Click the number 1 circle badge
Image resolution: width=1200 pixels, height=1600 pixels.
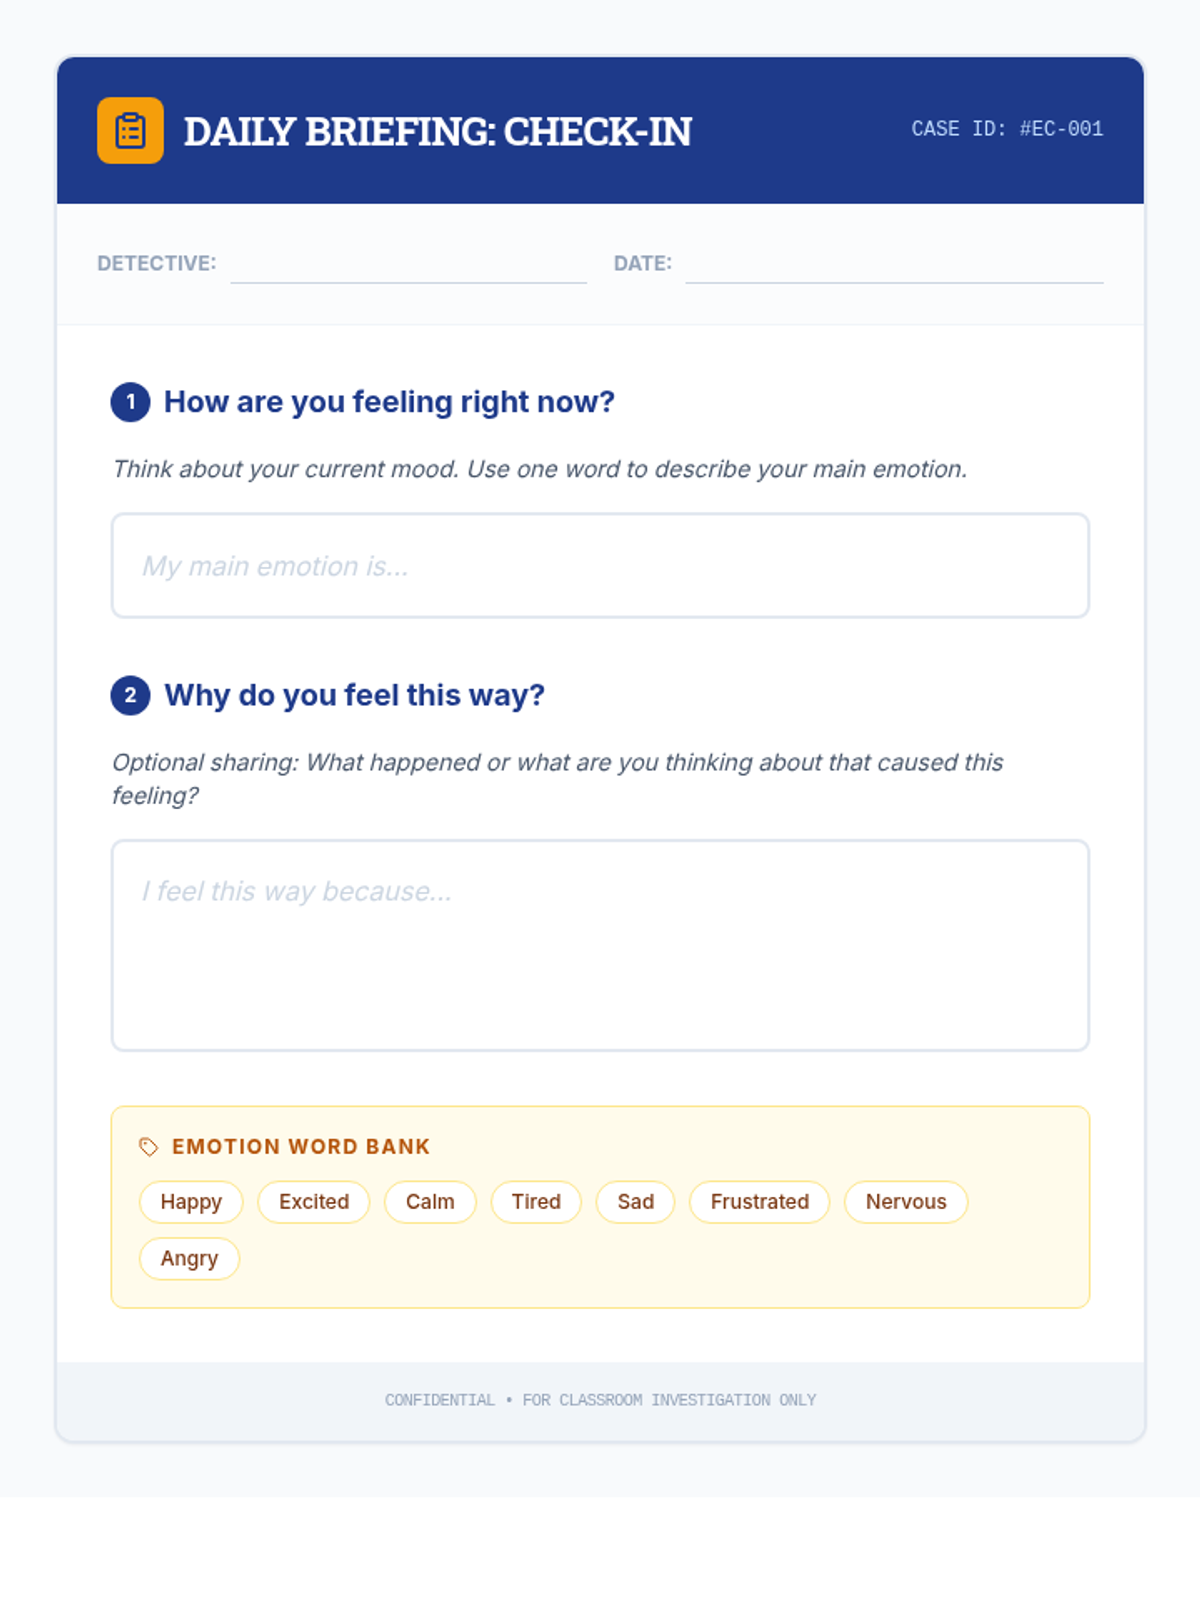point(130,402)
